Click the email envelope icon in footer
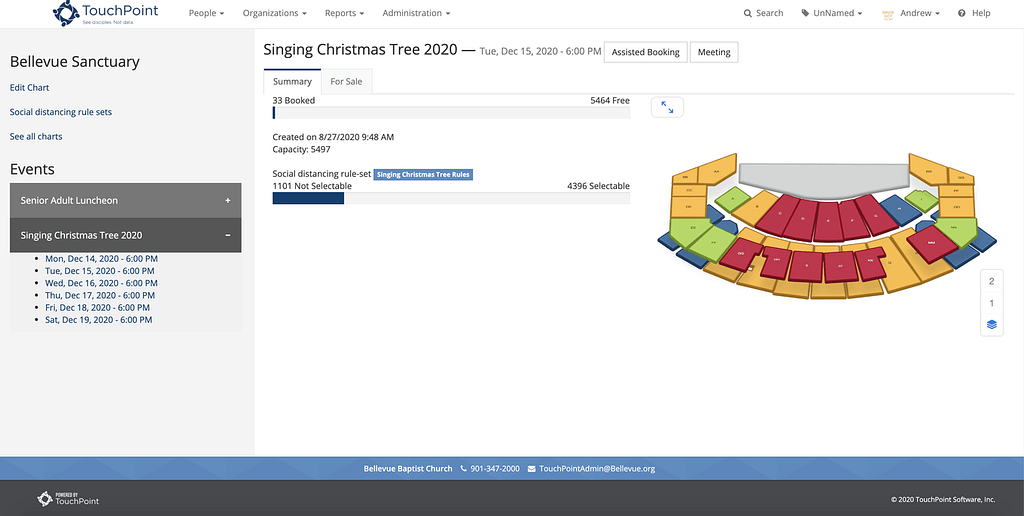1024x516 pixels. click(531, 468)
